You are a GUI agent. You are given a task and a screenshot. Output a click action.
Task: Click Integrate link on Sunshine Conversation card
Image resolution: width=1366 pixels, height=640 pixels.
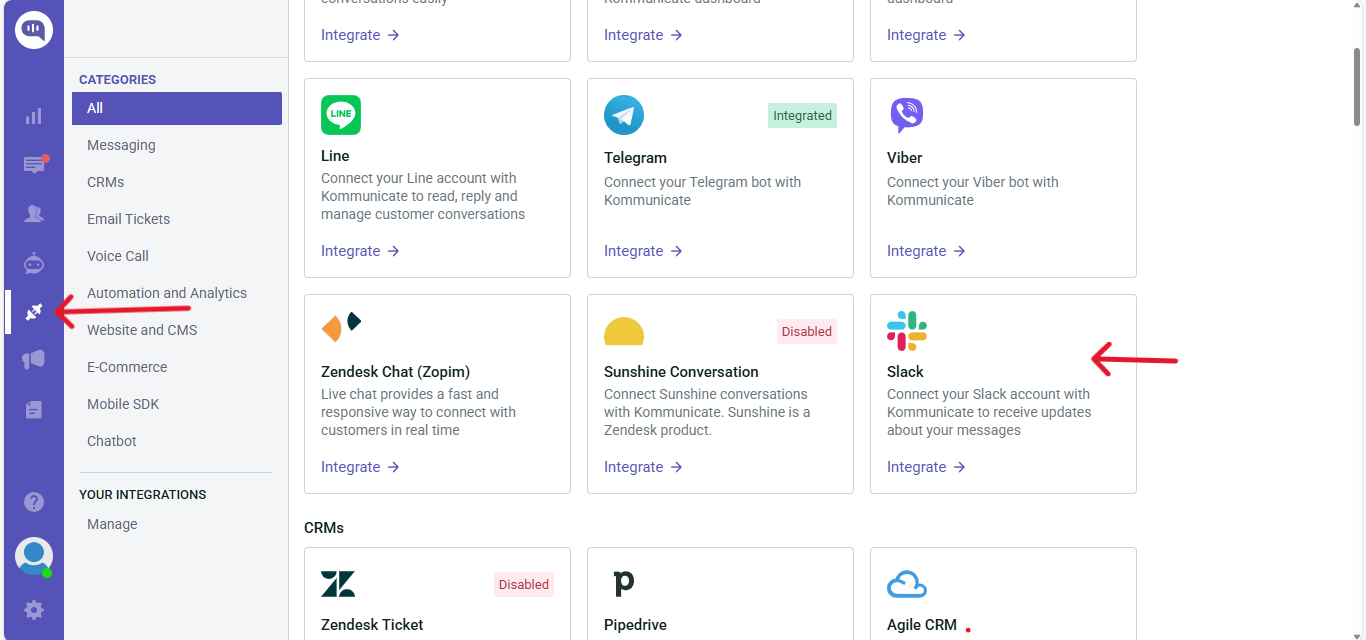pos(643,467)
